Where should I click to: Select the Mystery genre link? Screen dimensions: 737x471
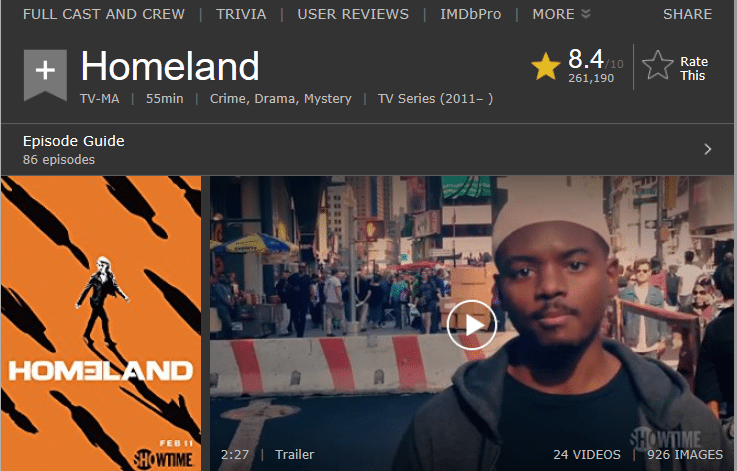[328, 99]
